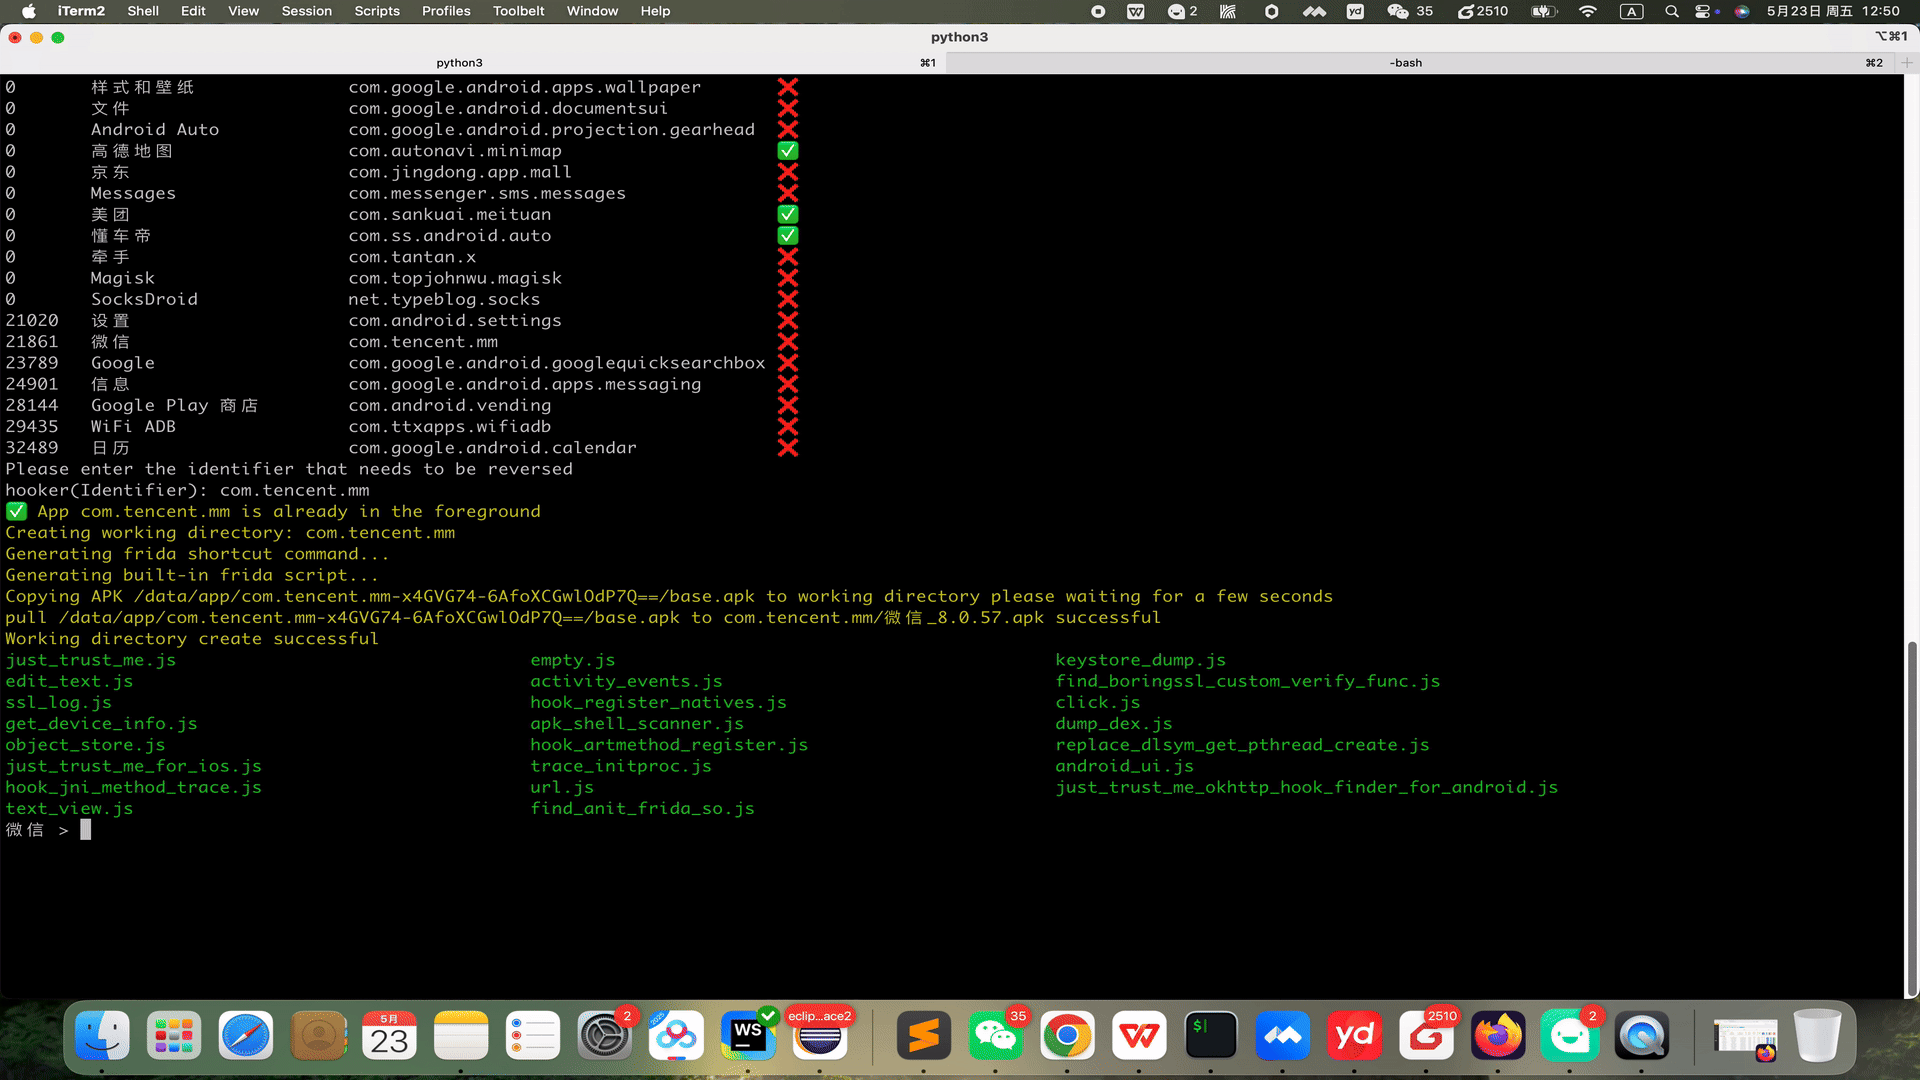Click the battery status indicator
This screenshot has height=1080, width=1920.
1544,11
